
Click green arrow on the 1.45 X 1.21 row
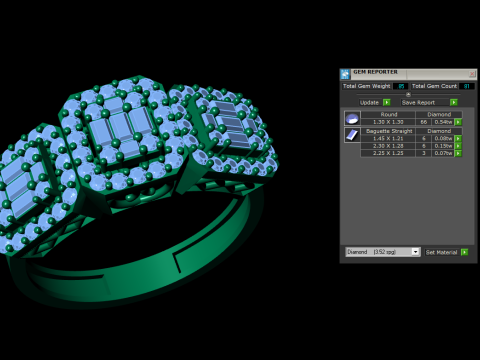[x=458, y=138]
